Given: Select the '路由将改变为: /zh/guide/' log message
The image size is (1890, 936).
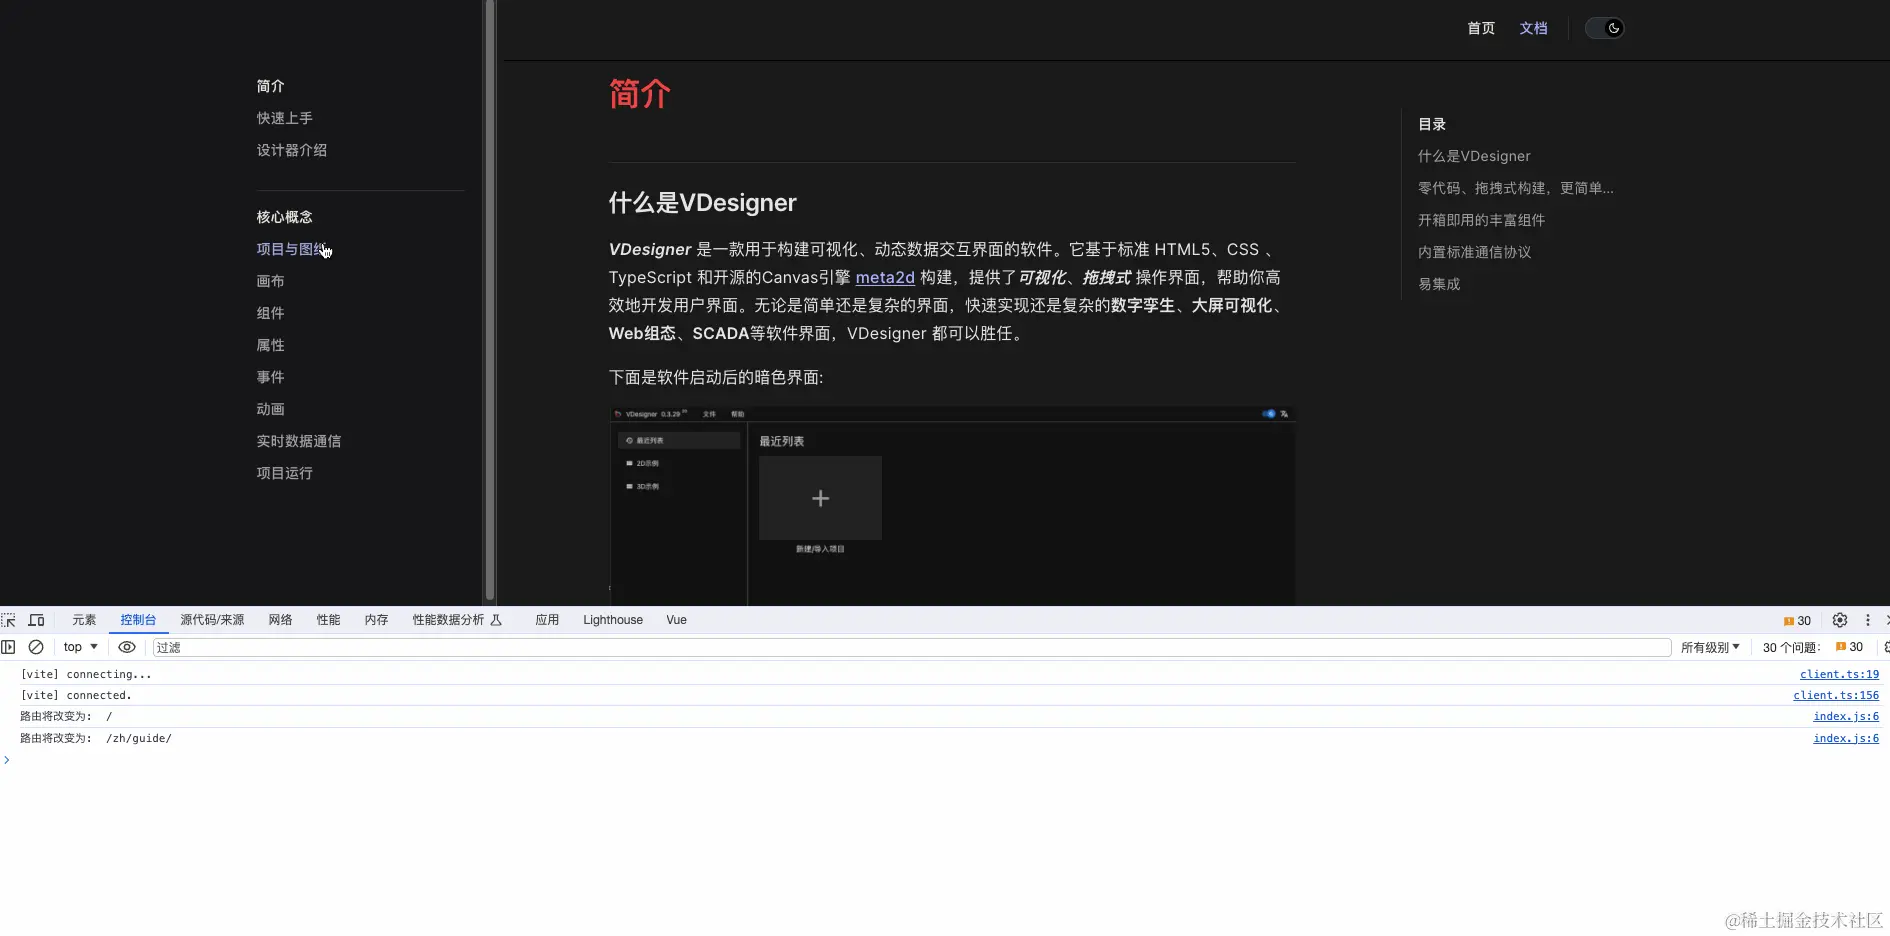Looking at the screenshot, I should [x=96, y=738].
